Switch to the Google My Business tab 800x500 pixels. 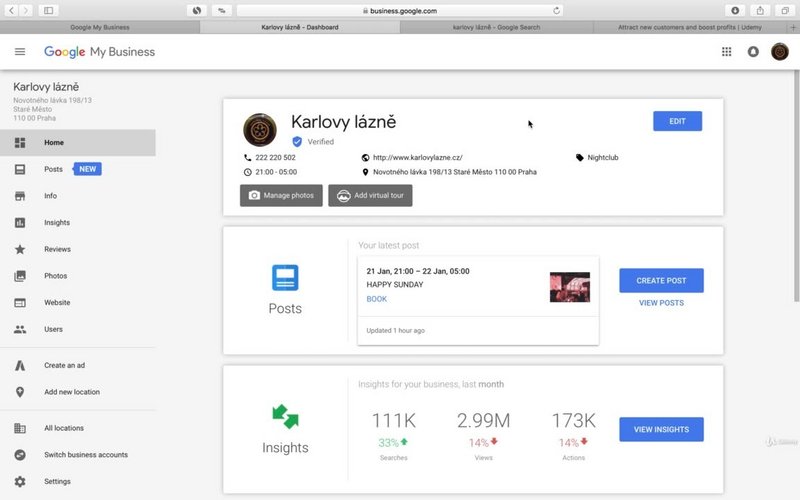(100, 27)
